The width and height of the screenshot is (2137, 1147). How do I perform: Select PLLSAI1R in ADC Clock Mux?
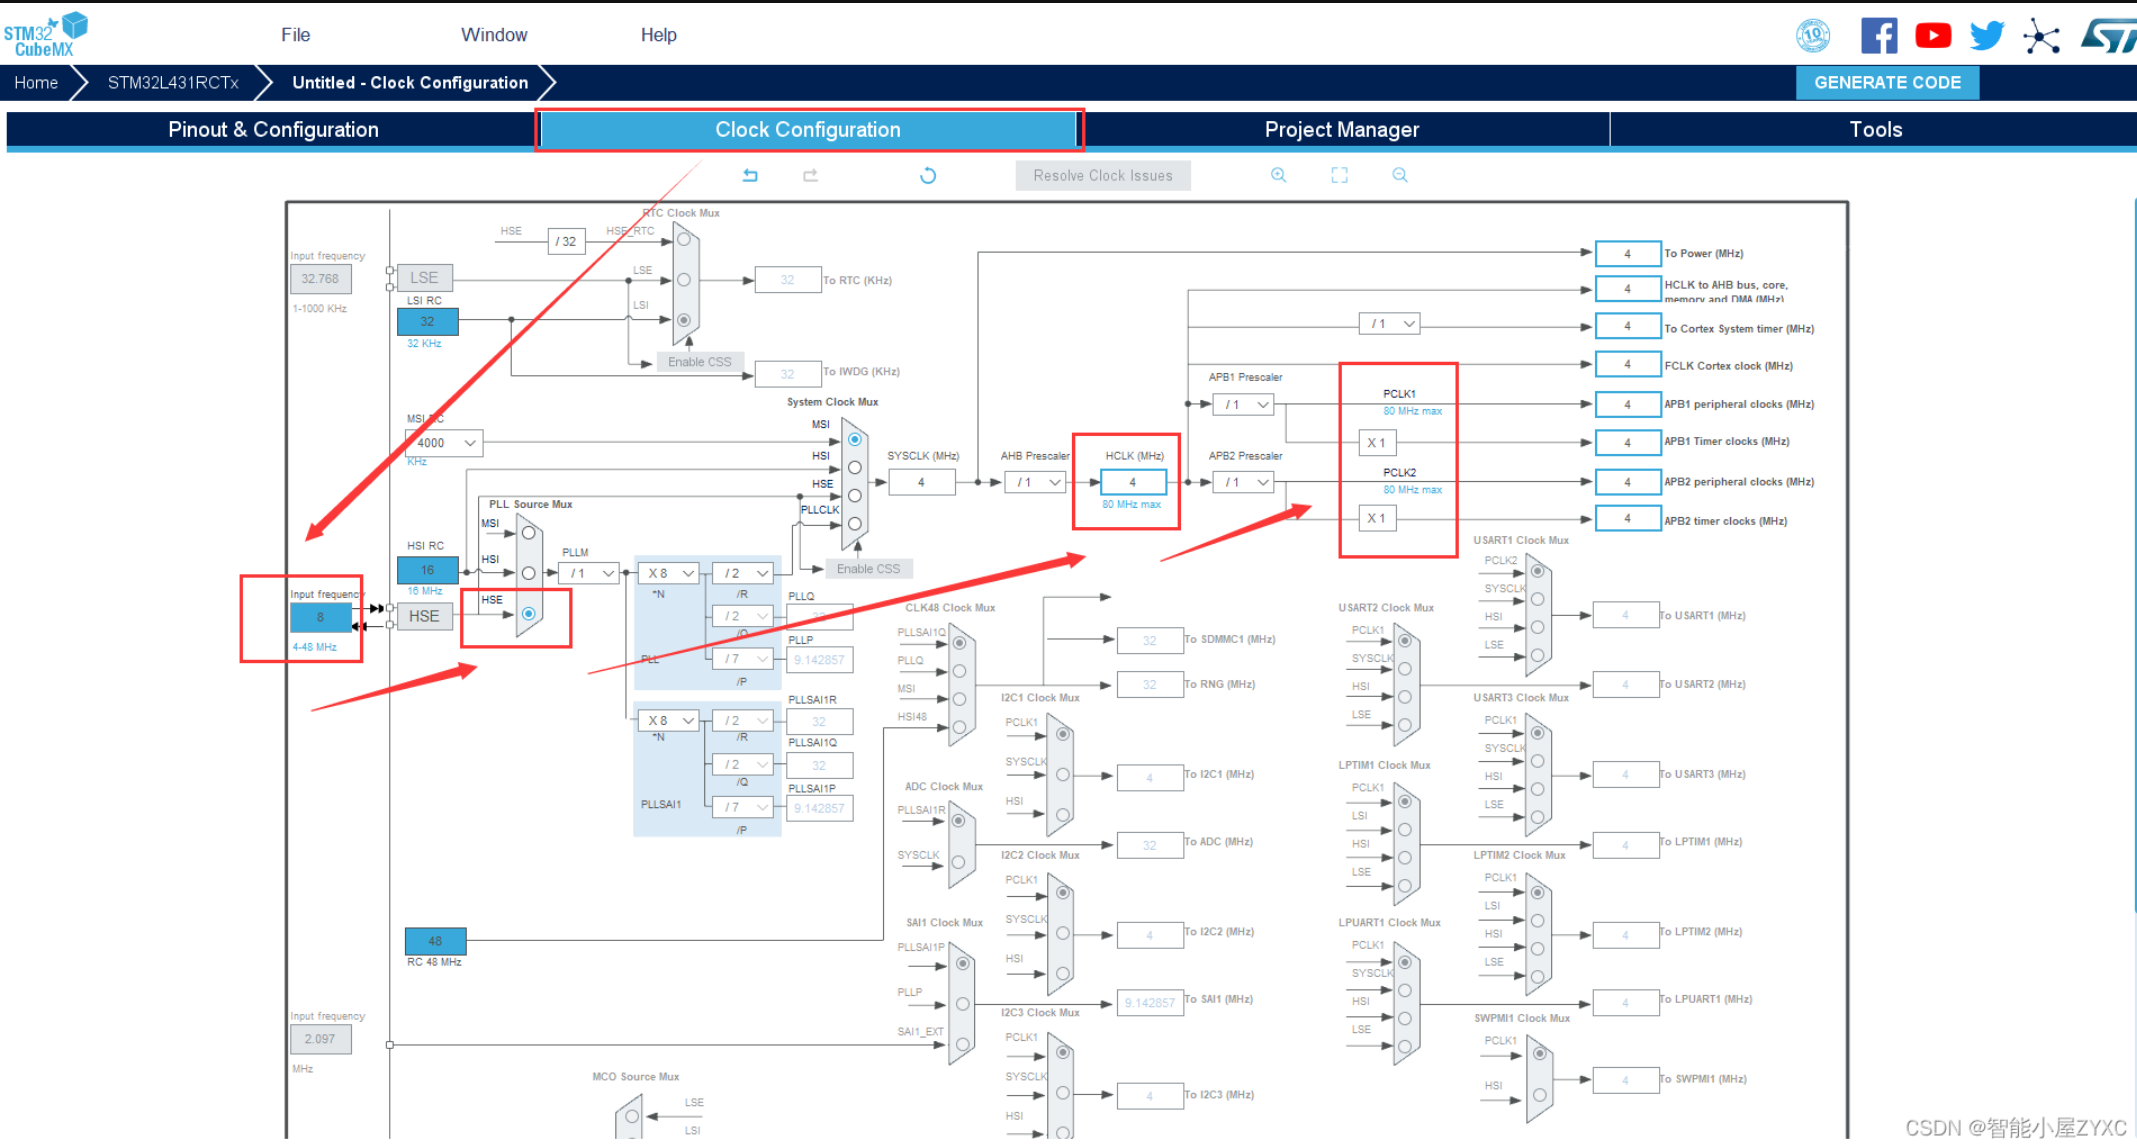point(958,821)
